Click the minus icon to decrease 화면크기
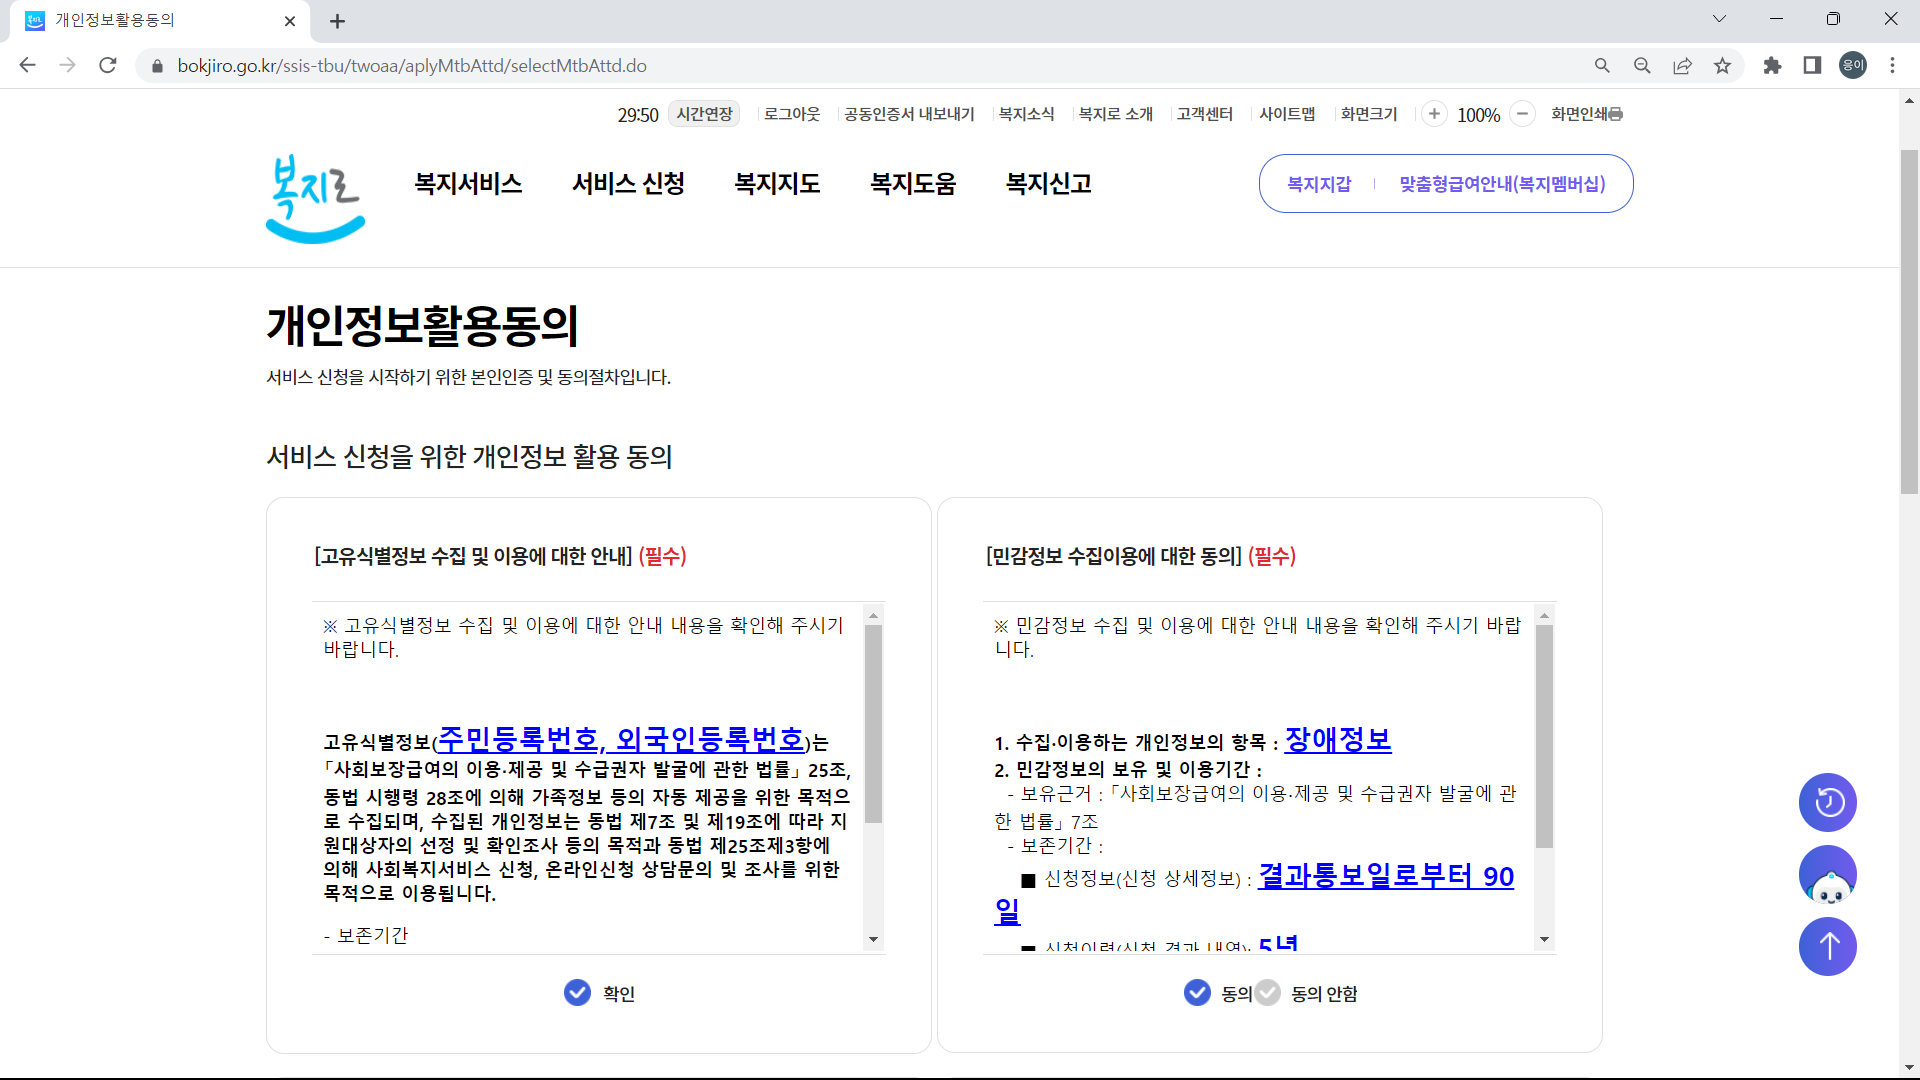This screenshot has height=1080, width=1920. [1522, 114]
